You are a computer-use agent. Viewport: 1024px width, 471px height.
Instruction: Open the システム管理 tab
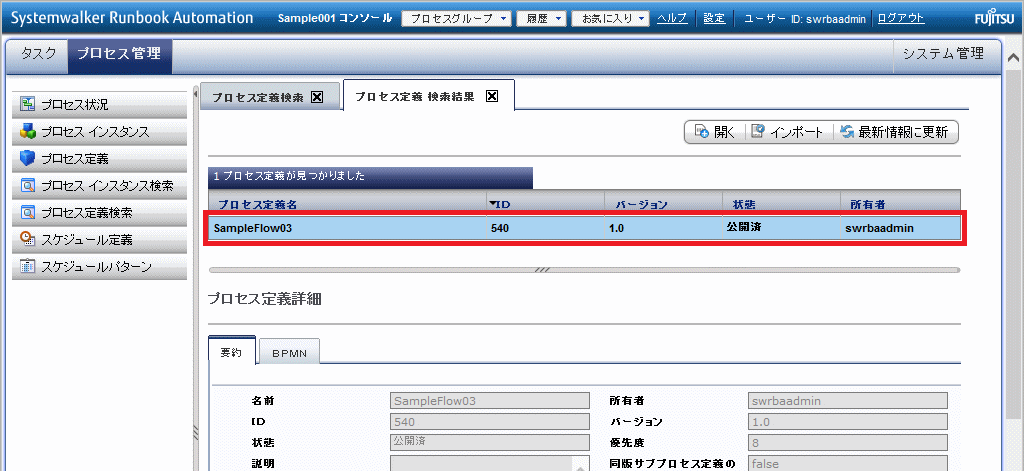point(943,54)
